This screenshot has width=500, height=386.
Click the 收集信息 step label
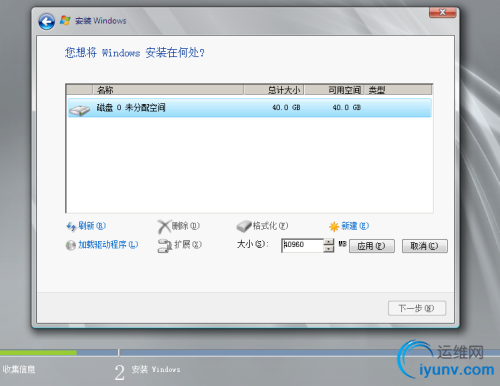pyautogui.click(x=19, y=369)
